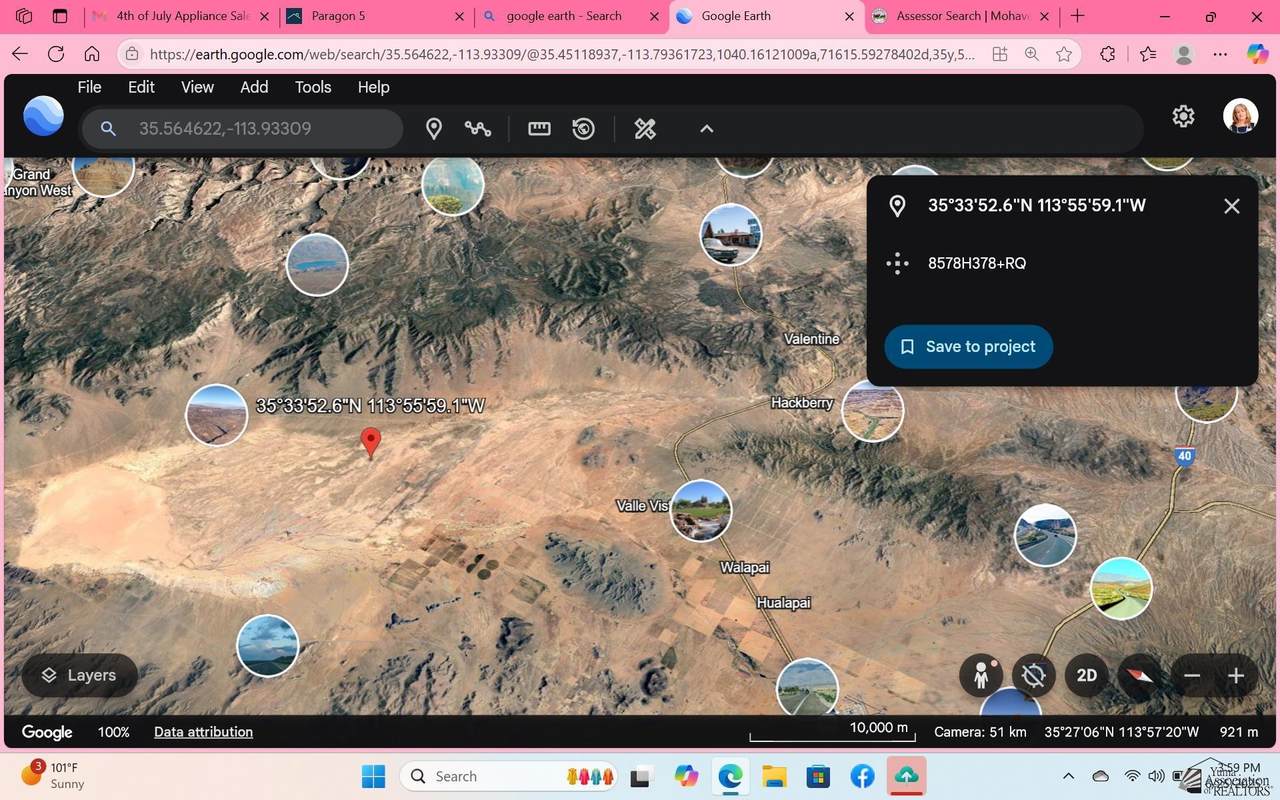Toggle the map to 2D view
This screenshot has height=800, width=1280.
tap(1087, 676)
